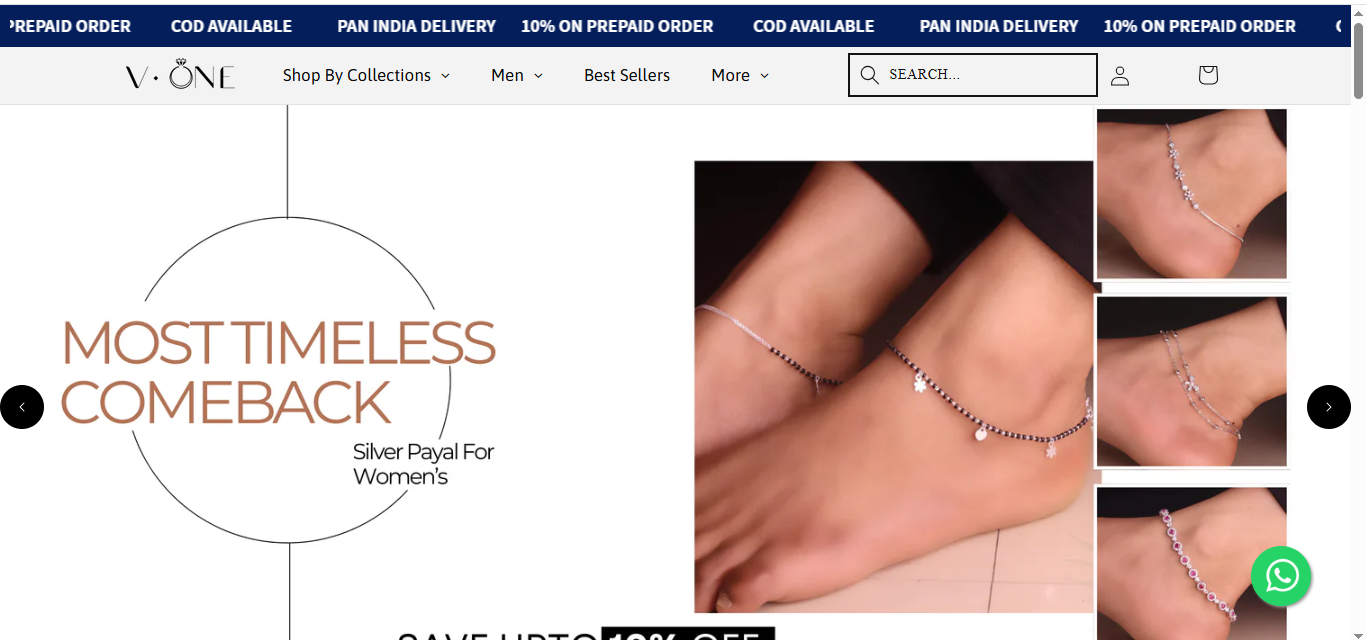Select the floral anklet top thumbnail
Viewport: 1366px width, 640px height.
1192,194
